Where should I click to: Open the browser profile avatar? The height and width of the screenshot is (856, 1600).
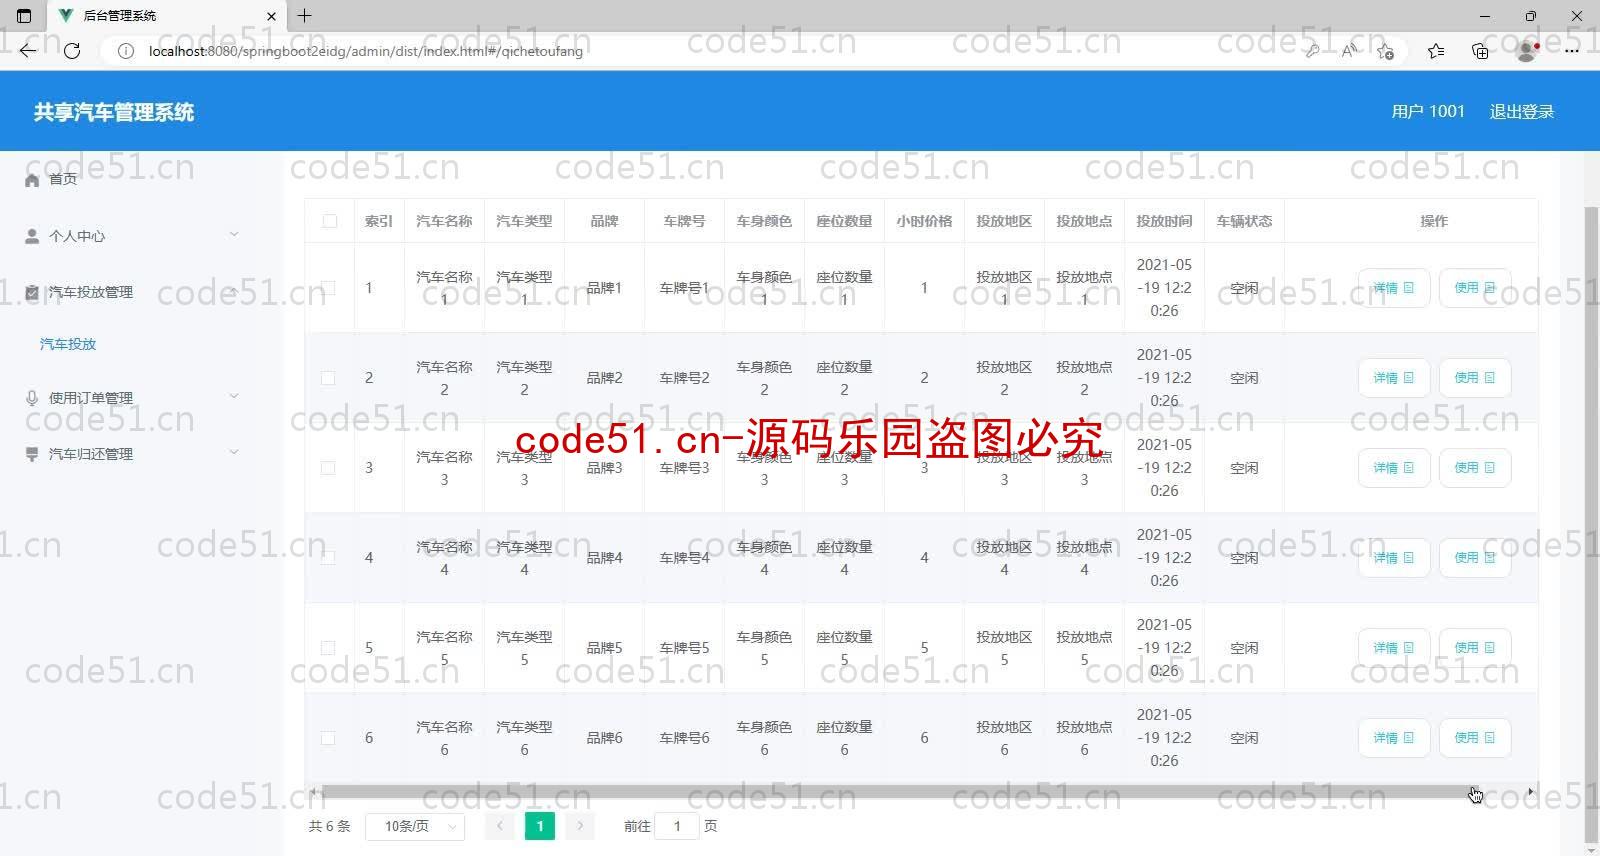pyautogui.click(x=1527, y=51)
